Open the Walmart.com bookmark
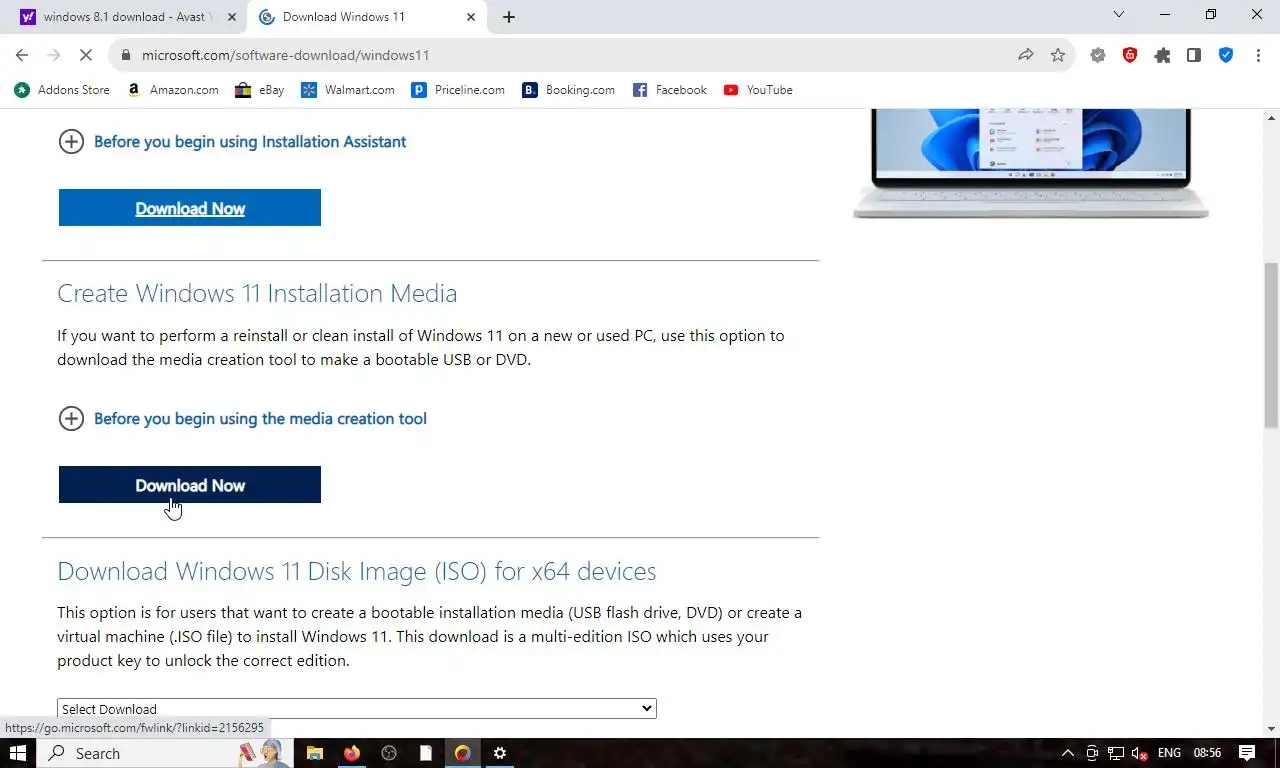The width and height of the screenshot is (1280, 768). point(348,90)
